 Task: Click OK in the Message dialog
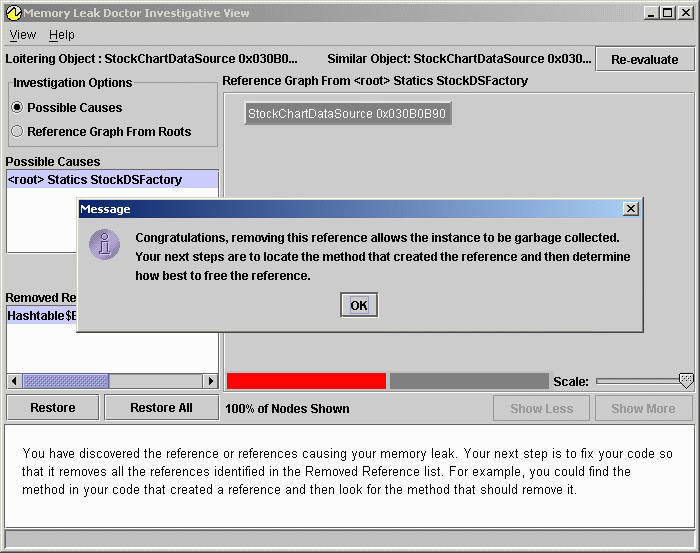coord(359,306)
